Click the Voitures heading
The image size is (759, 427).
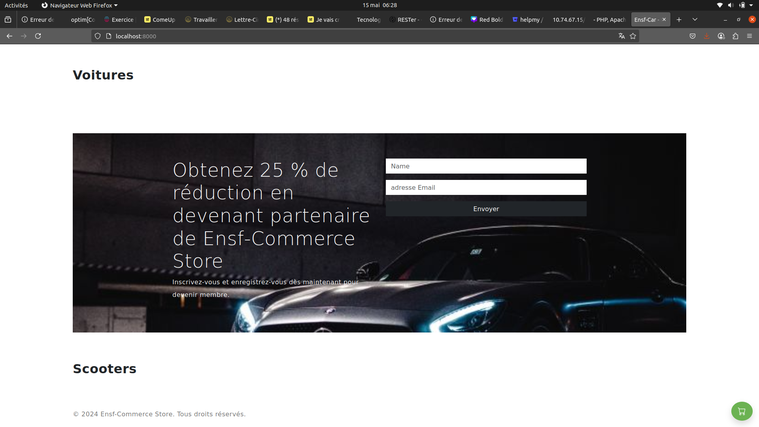click(x=103, y=75)
